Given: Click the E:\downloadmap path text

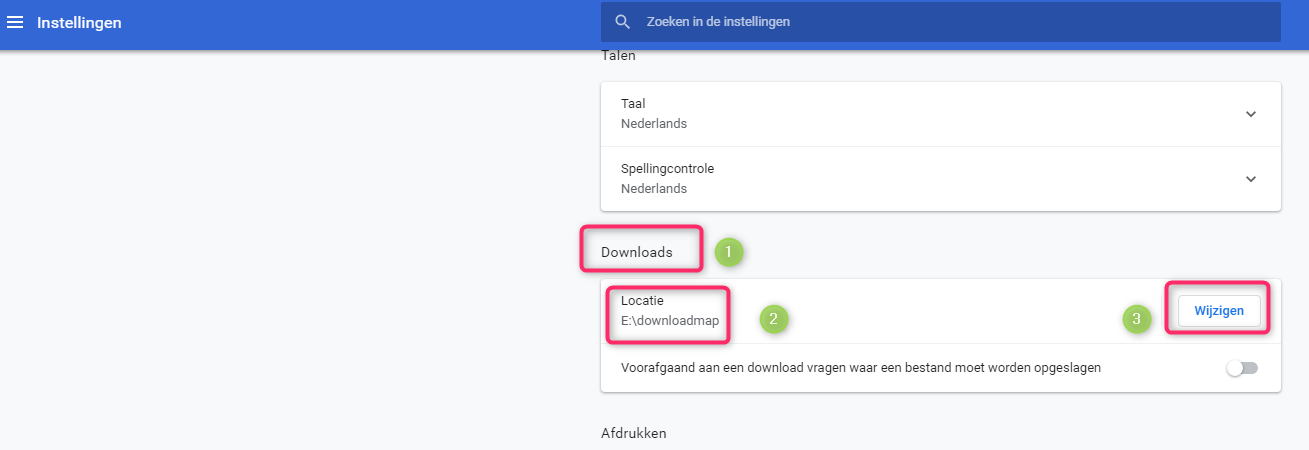Looking at the screenshot, I should [669, 321].
